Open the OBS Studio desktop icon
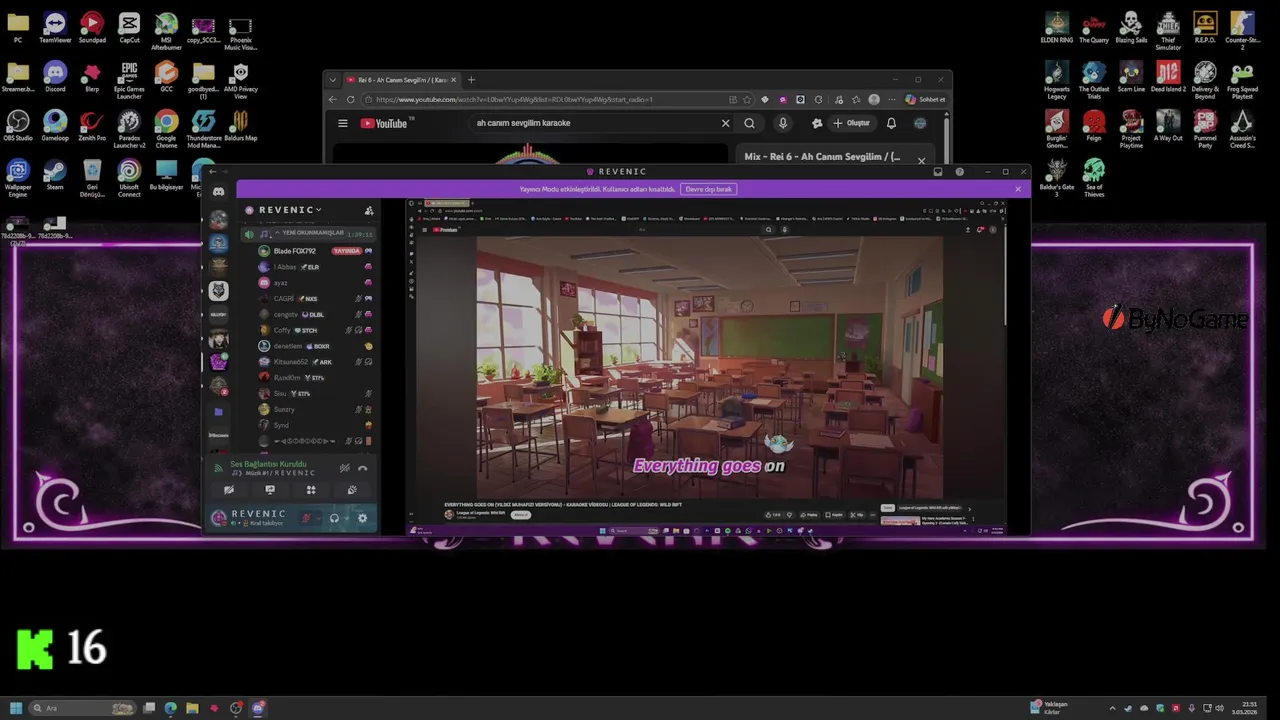 [18, 125]
